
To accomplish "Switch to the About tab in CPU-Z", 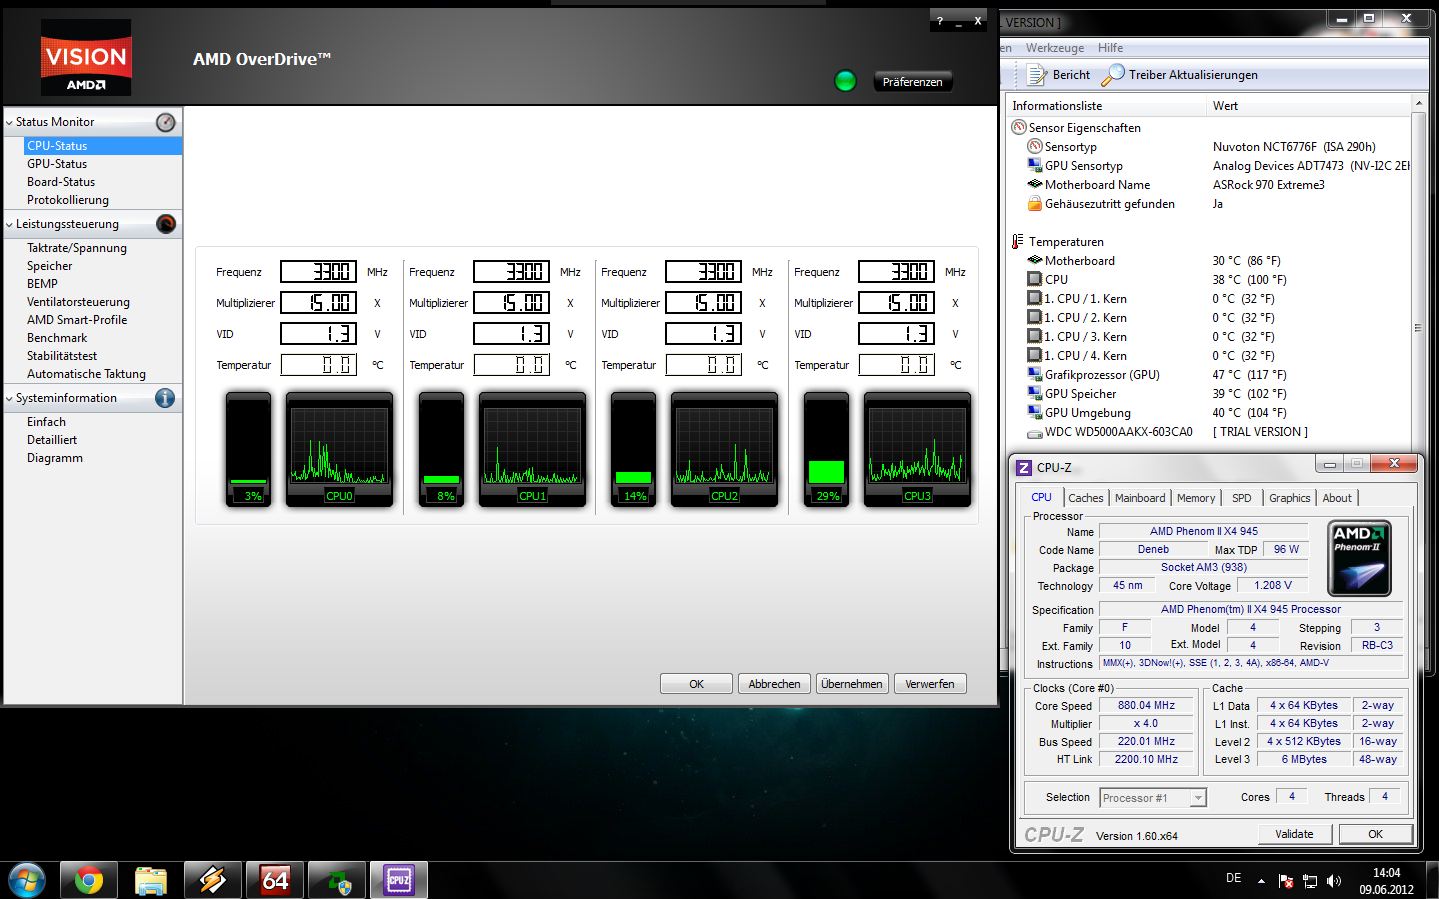I will (1337, 498).
